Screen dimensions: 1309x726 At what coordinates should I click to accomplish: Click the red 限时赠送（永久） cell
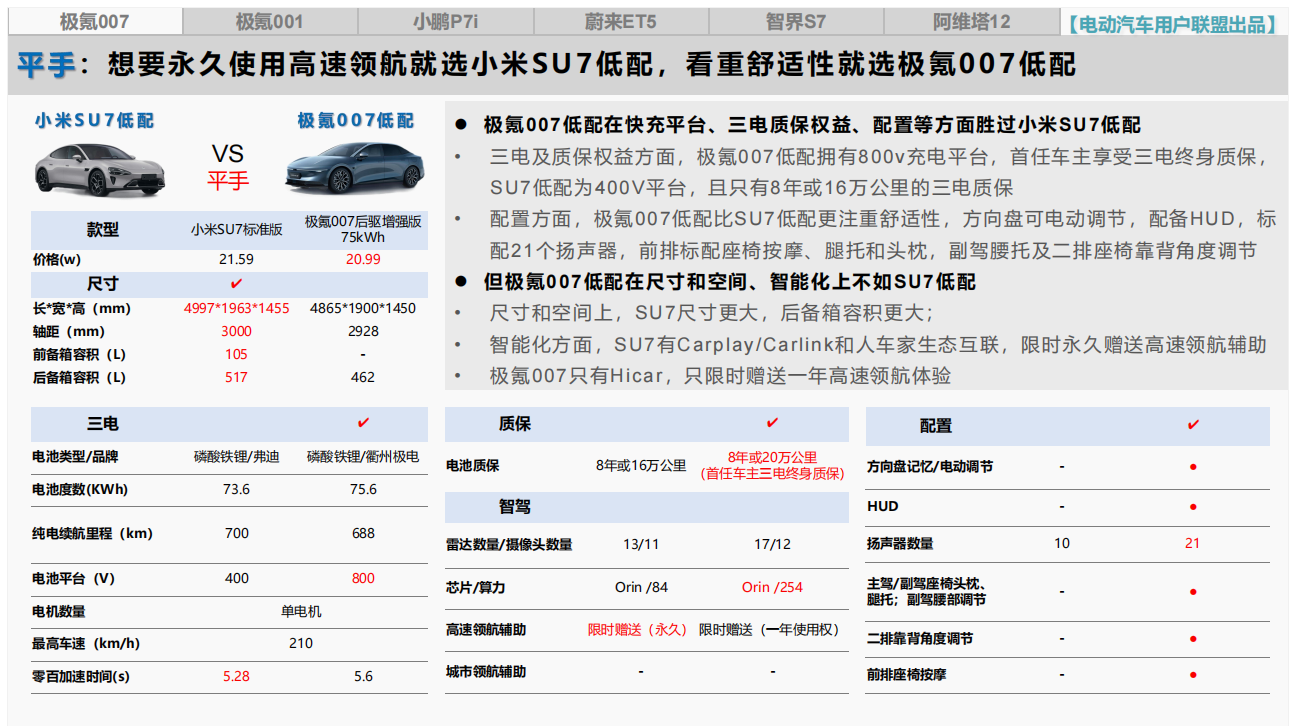638,630
